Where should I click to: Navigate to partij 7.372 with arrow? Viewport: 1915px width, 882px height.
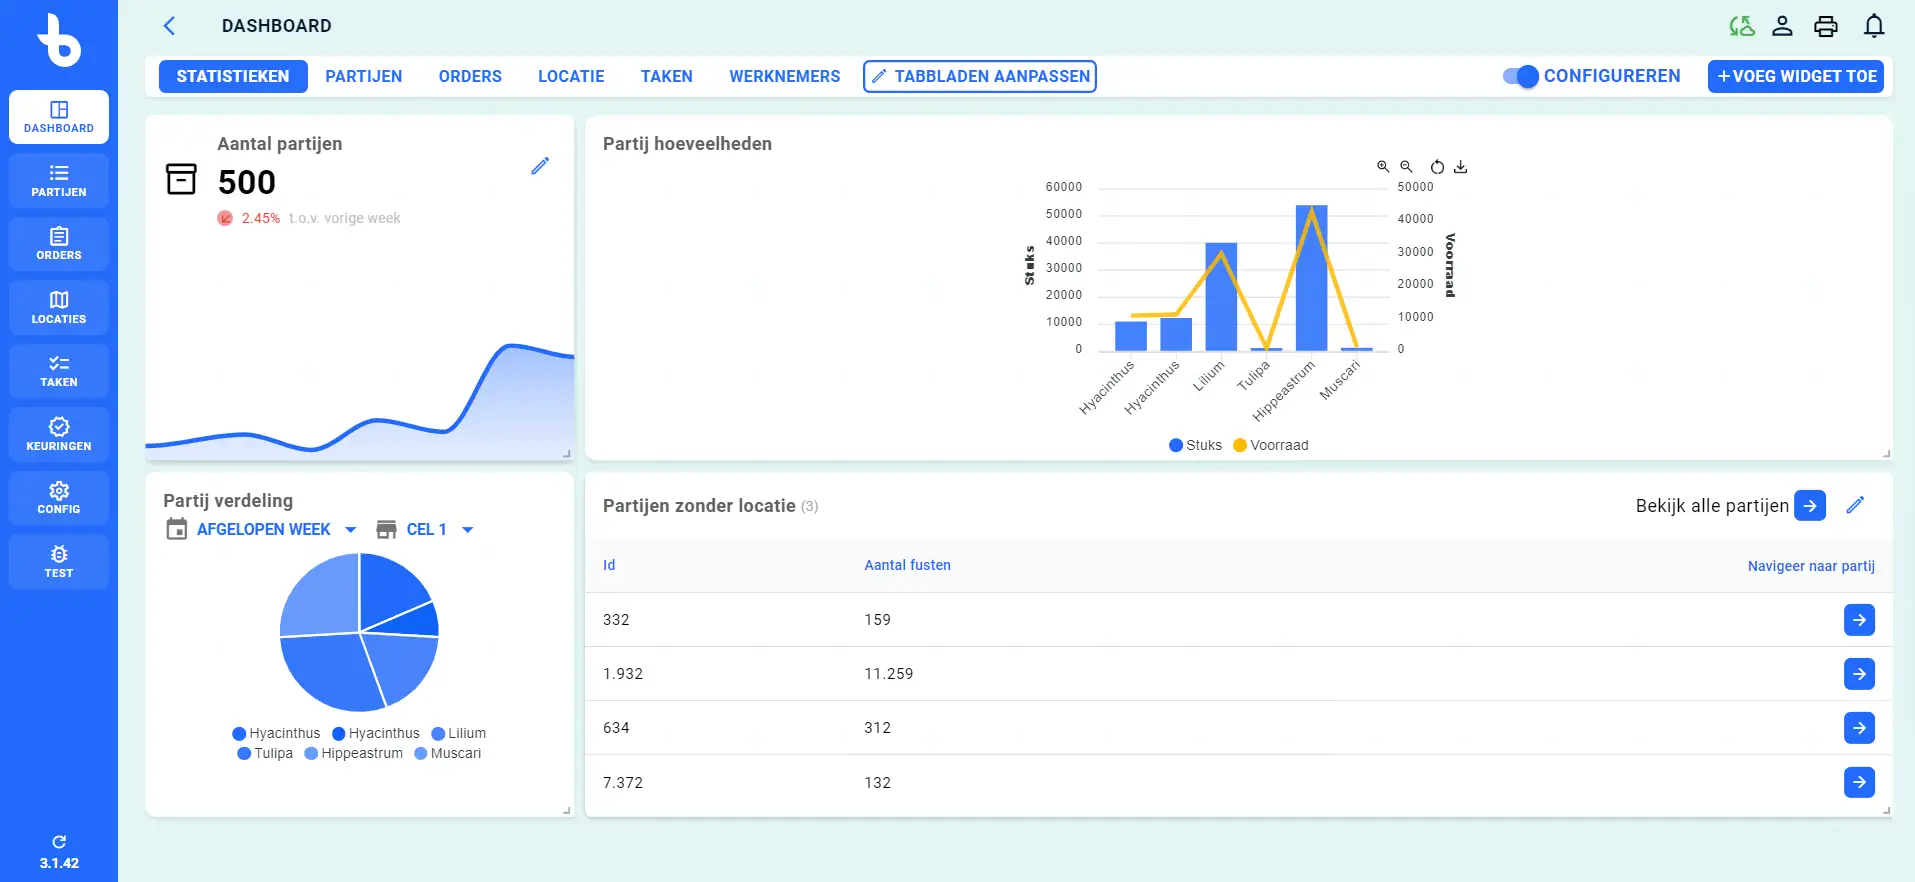(x=1859, y=782)
